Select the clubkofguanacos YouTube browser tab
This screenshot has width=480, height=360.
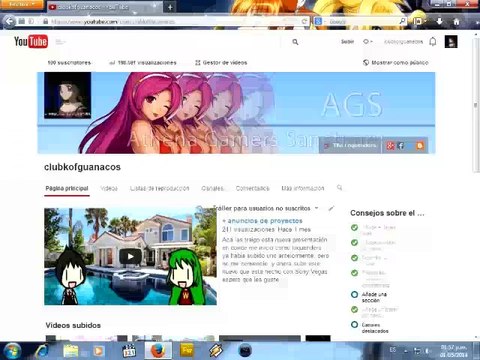pyautogui.click(x=104, y=7)
